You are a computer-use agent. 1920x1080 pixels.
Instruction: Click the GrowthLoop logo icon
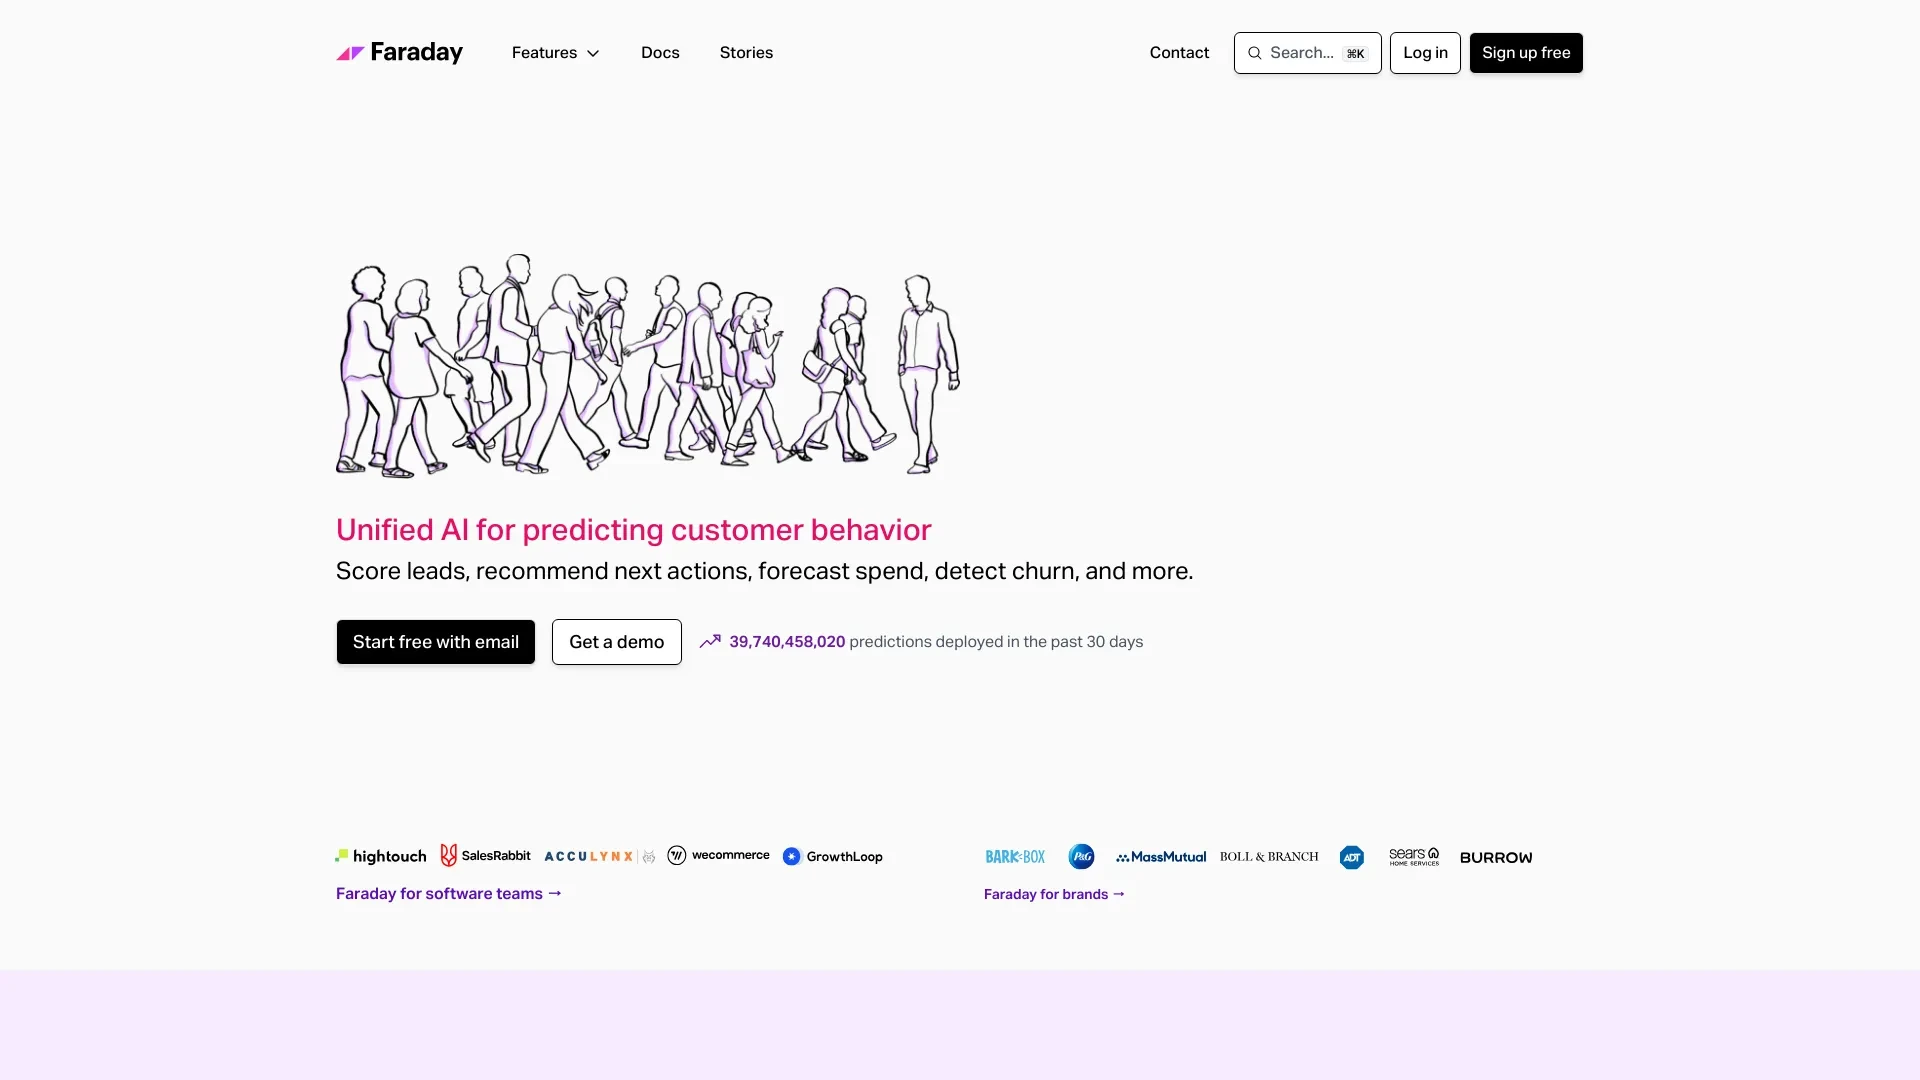[793, 856]
